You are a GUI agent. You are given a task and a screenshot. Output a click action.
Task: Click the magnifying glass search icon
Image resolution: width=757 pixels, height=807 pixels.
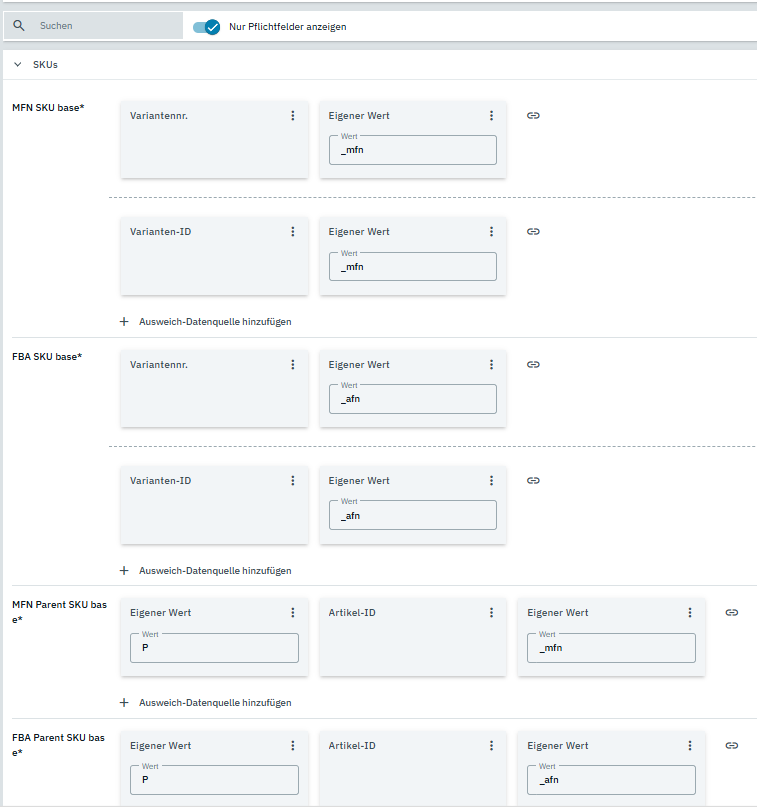[19, 26]
